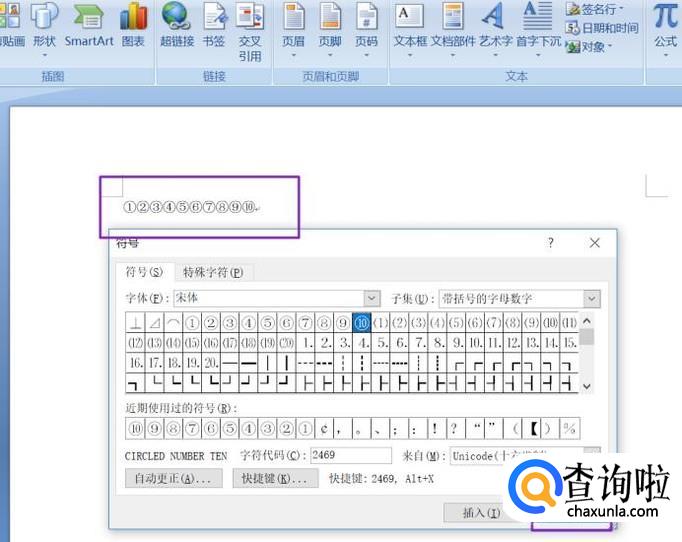The width and height of the screenshot is (682, 542).
Task: Click the 公式 dropdown arrow
Action: pos(665,55)
